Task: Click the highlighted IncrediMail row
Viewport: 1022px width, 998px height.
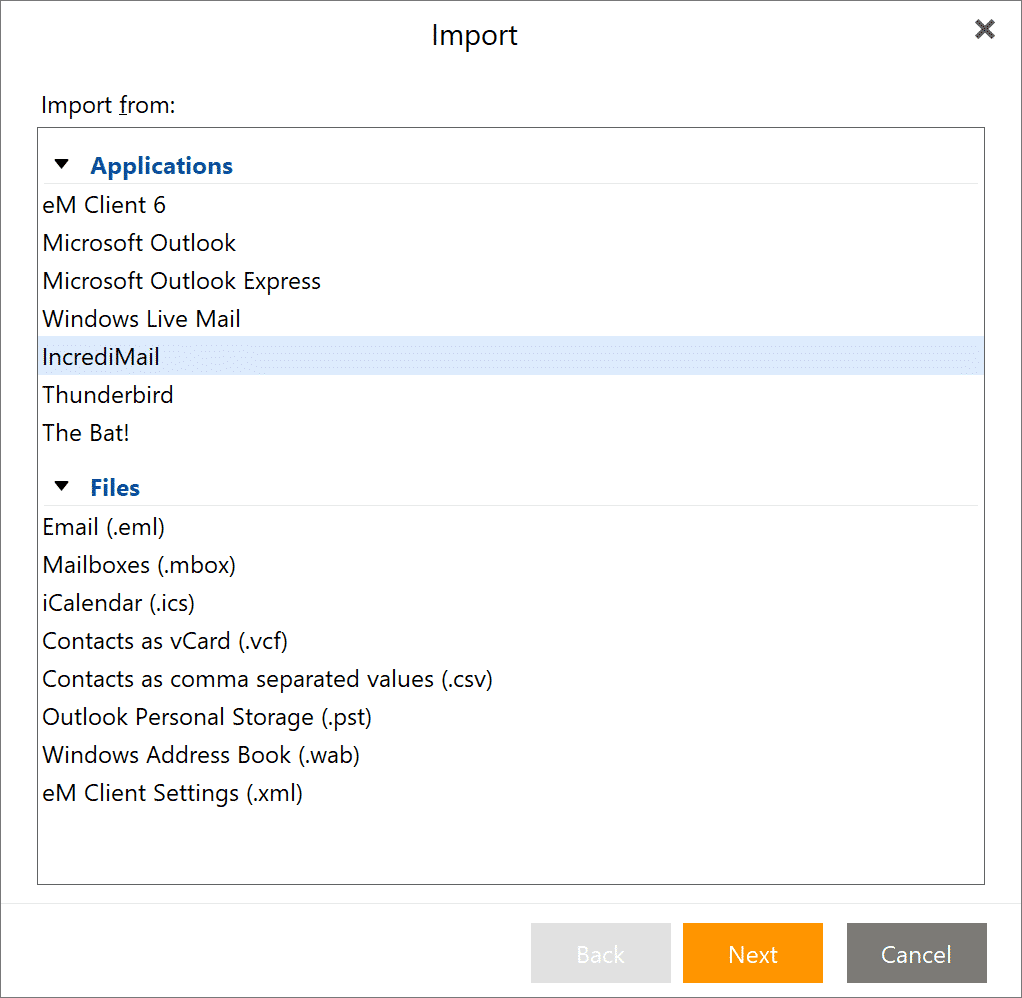Action: click(511, 356)
